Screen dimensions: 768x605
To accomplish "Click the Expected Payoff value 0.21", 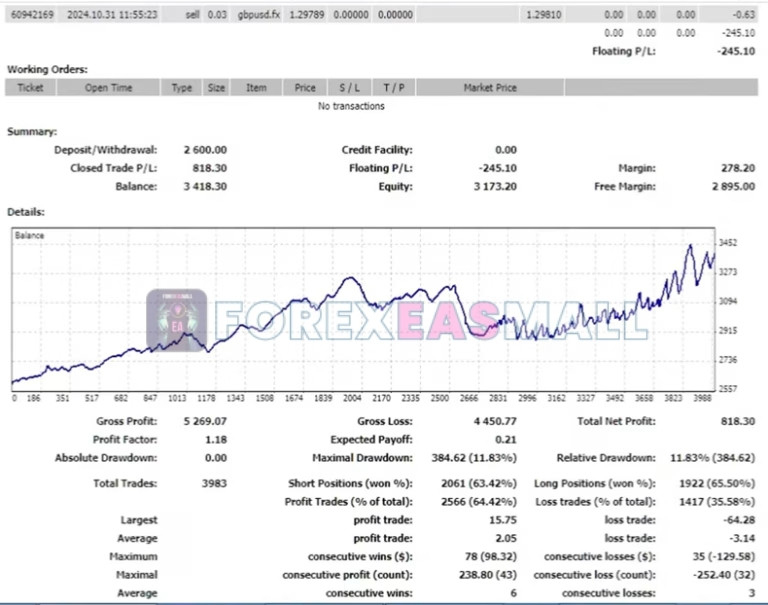I will (505, 440).
